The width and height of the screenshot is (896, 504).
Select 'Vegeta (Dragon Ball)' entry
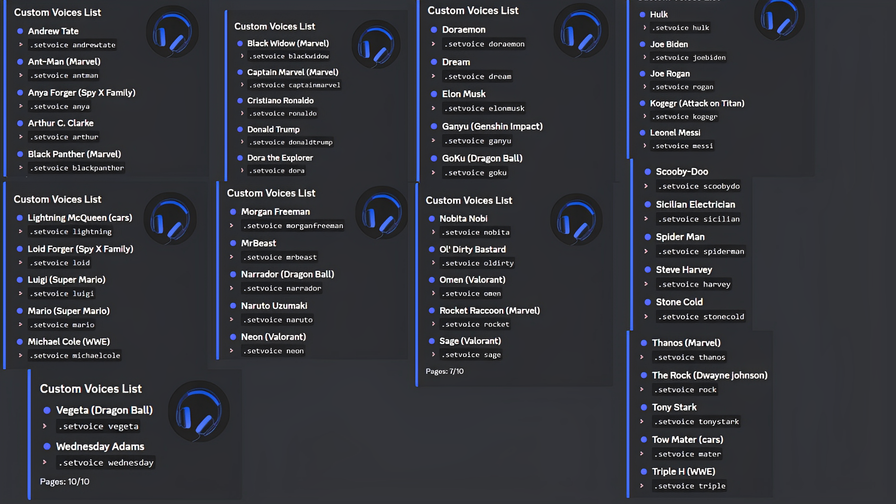click(x=104, y=410)
